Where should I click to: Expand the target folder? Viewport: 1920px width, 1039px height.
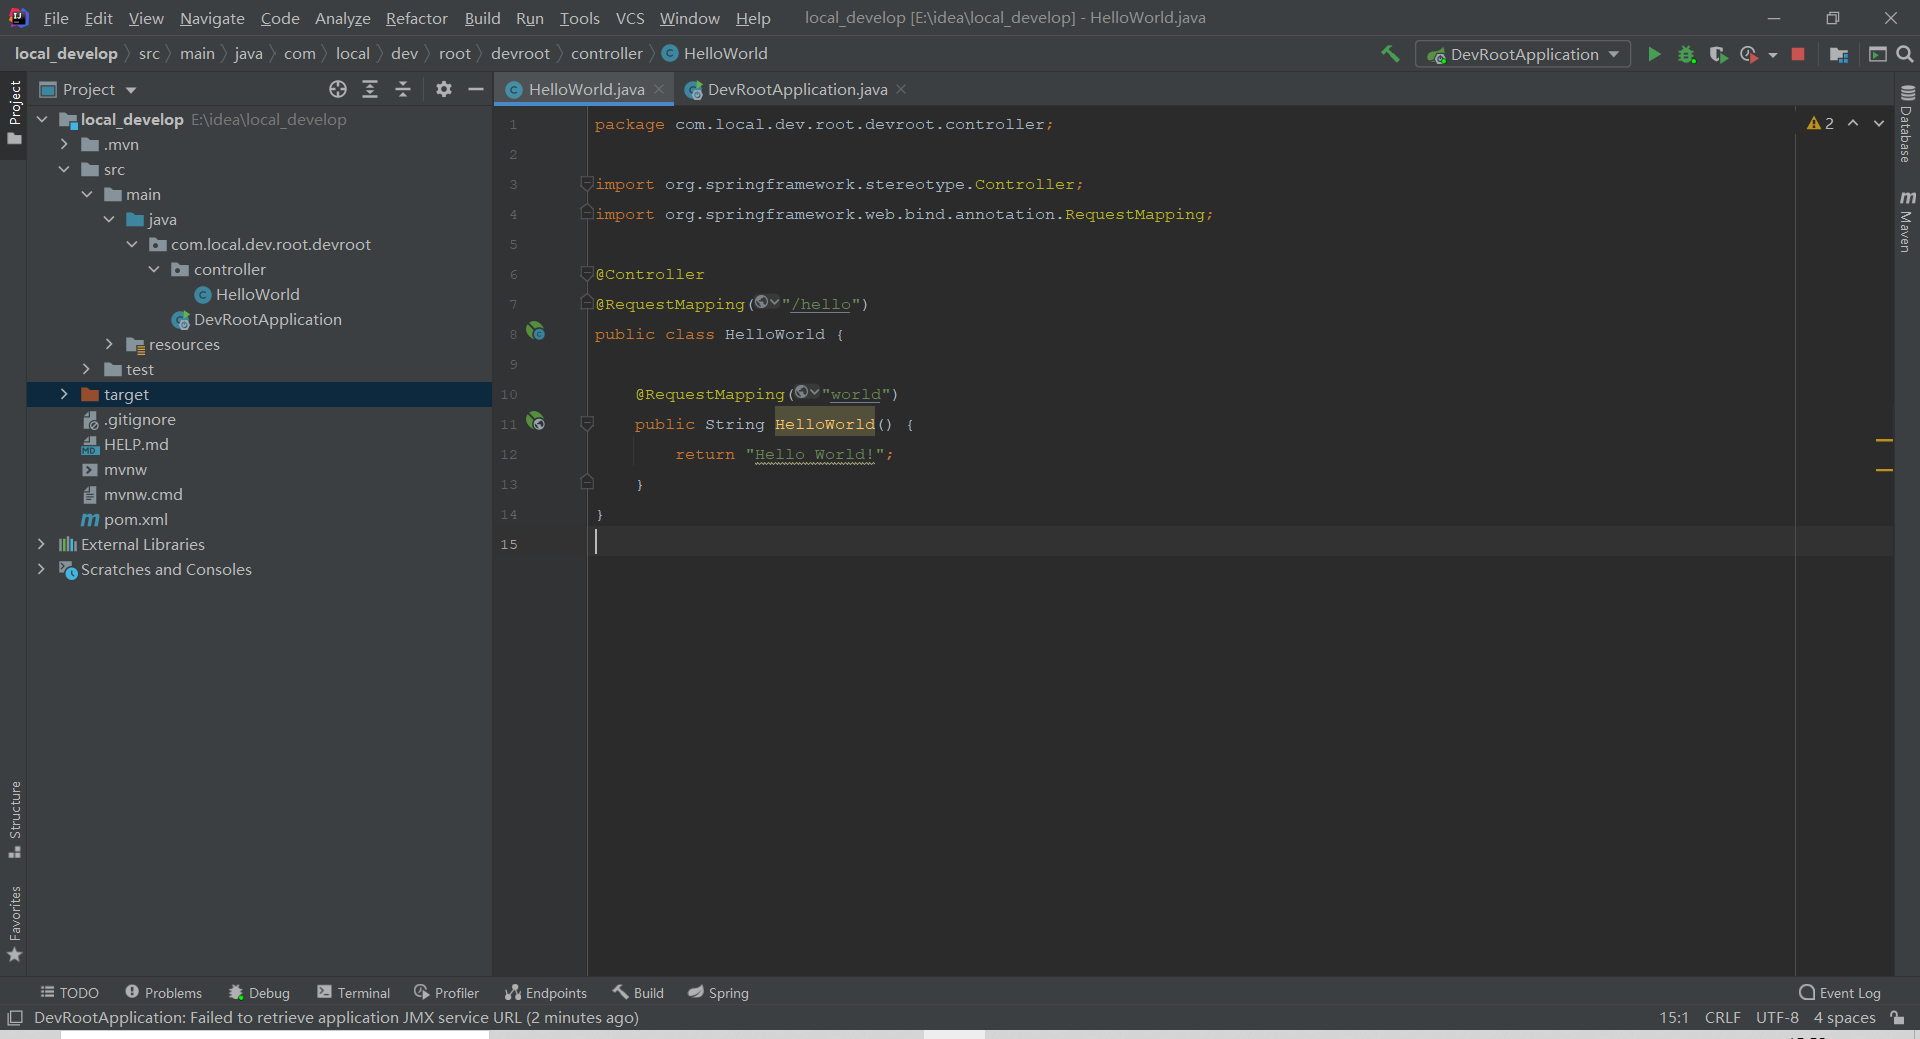pos(64,394)
